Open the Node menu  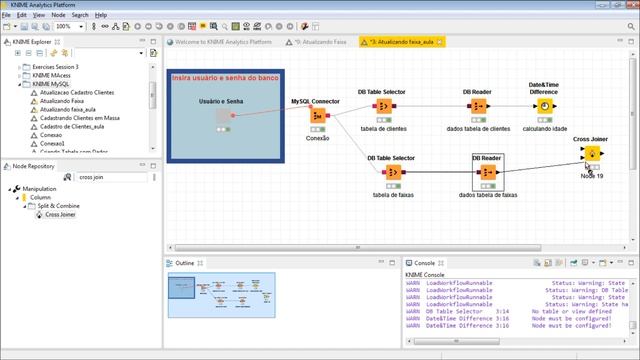58,15
